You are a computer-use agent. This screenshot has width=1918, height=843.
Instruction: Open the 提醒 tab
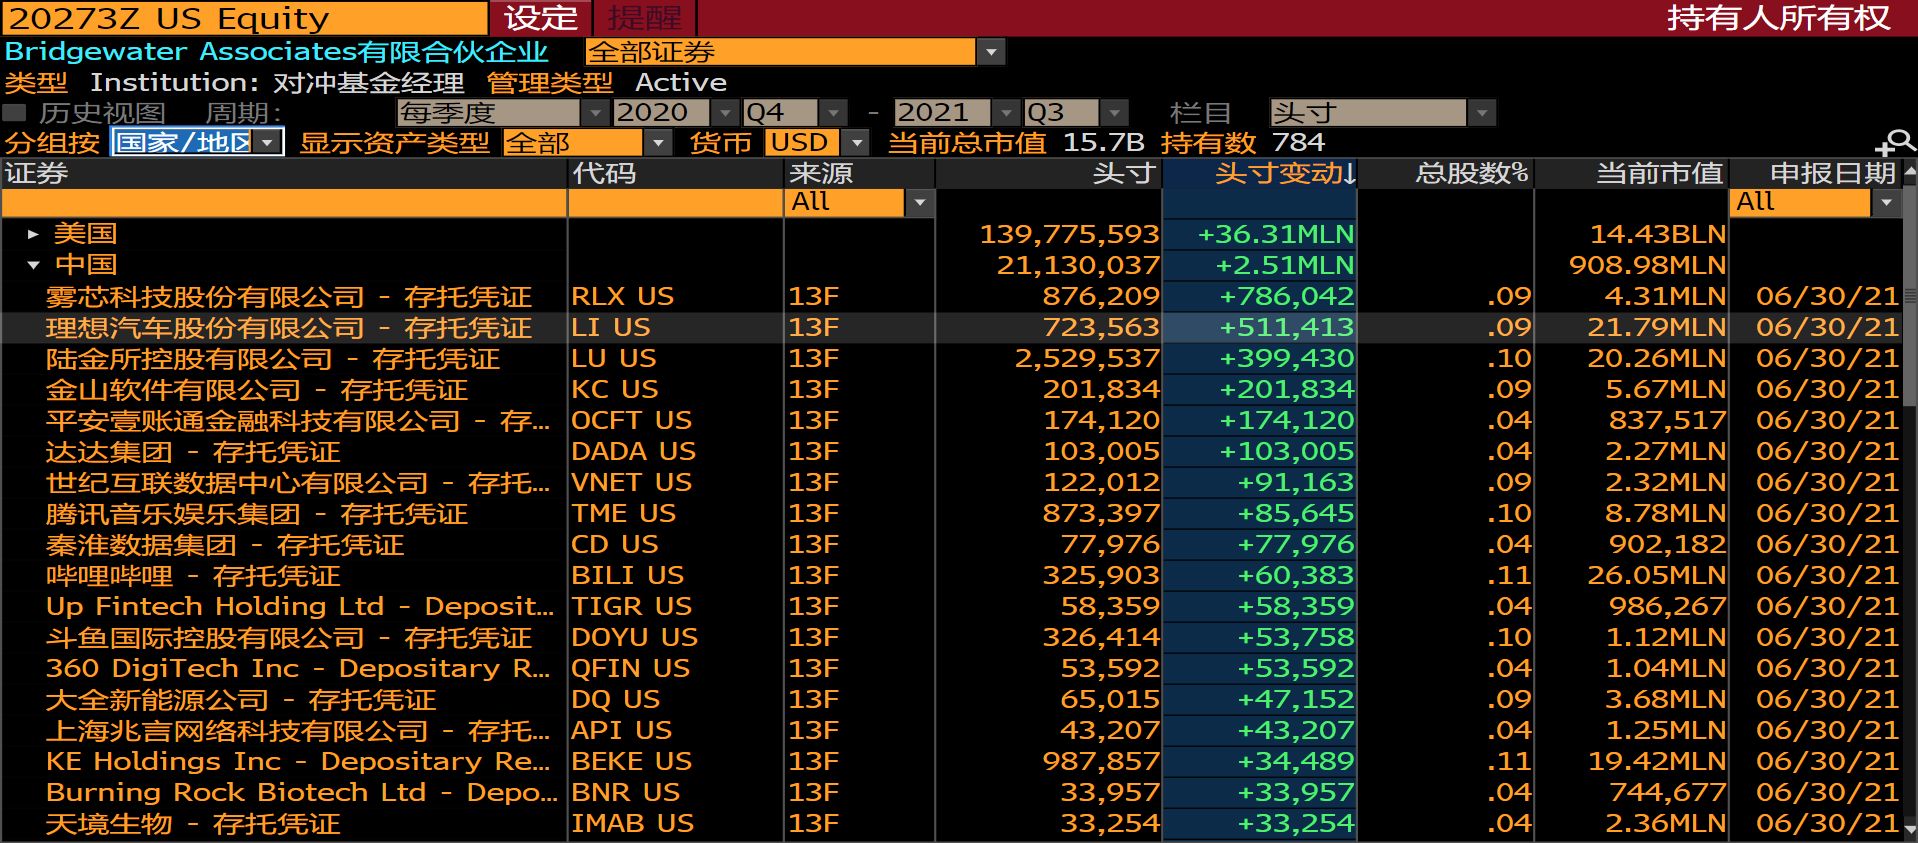(x=645, y=18)
